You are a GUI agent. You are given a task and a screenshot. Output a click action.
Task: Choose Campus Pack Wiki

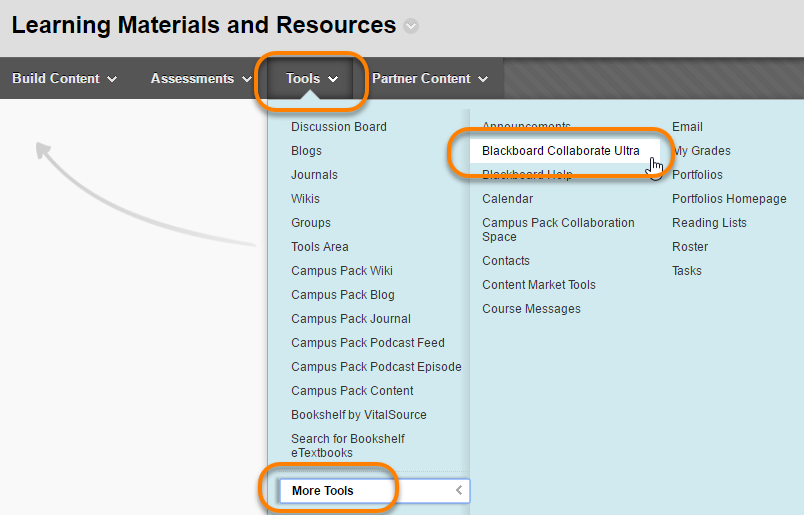341,271
